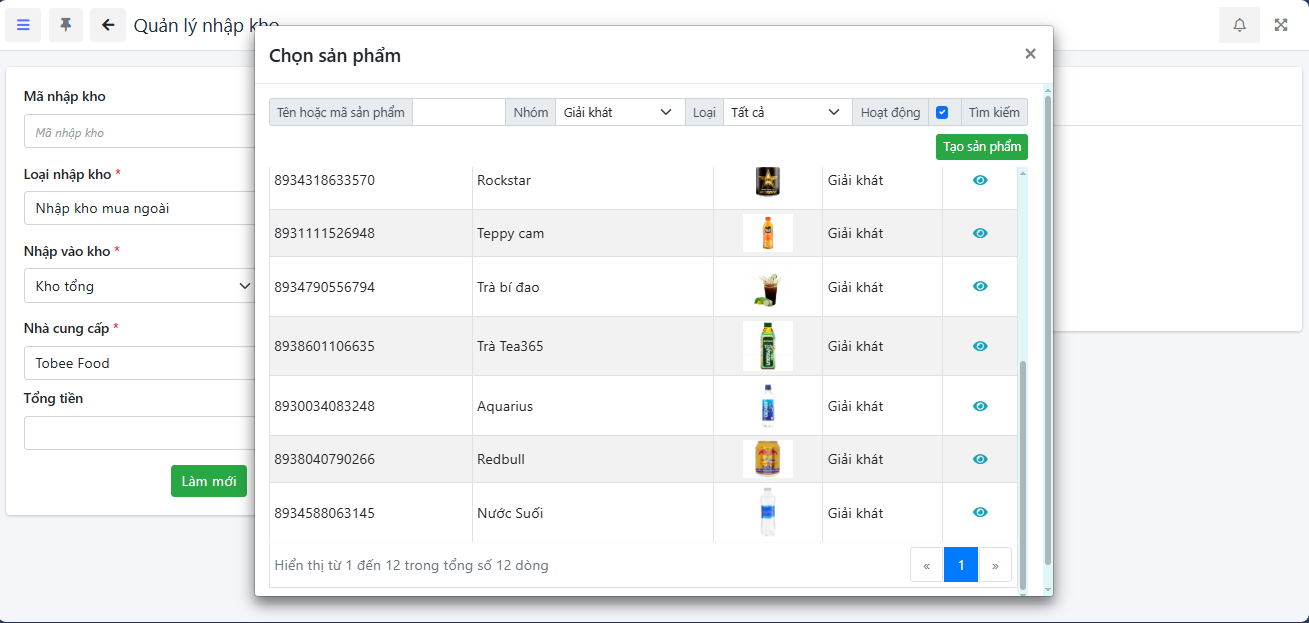The width and height of the screenshot is (1309, 623).
Task: Toggle fullscreen expand icon
Action: point(1281,25)
